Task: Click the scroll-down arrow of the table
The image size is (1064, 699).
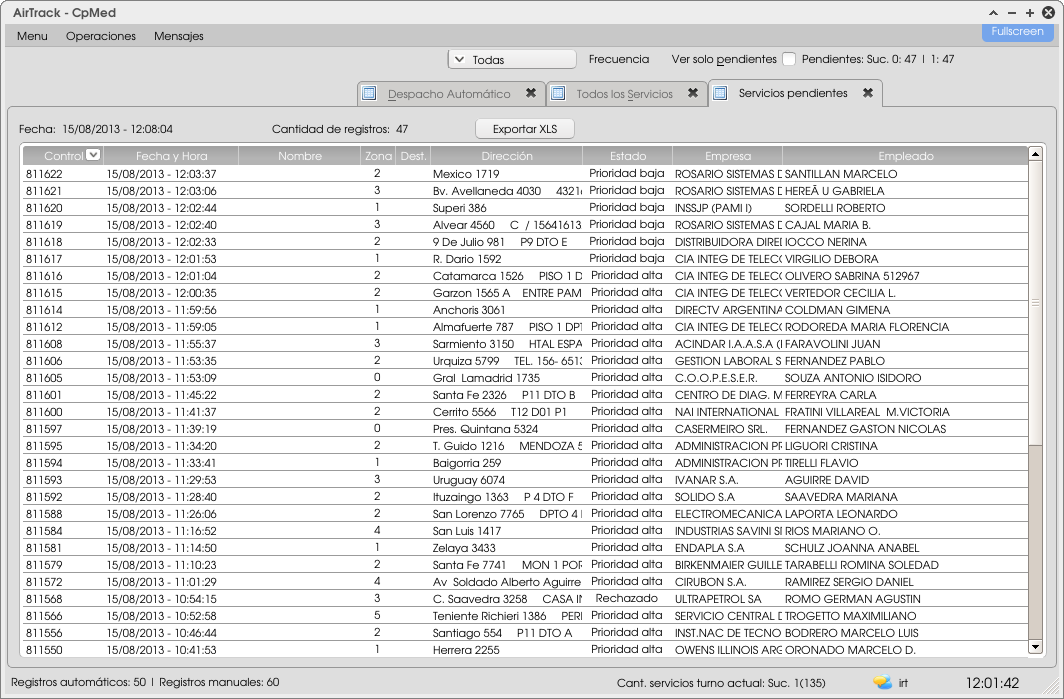Action: tap(1035, 648)
